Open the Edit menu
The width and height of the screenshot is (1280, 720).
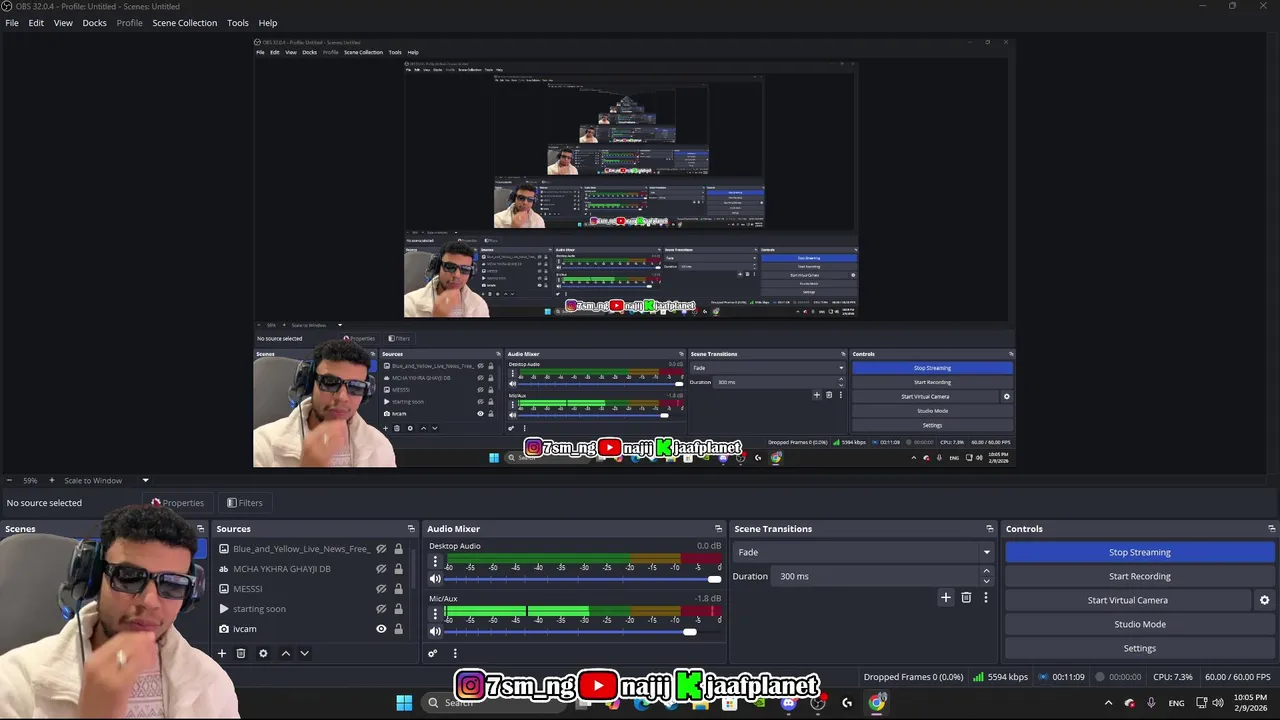tap(36, 23)
